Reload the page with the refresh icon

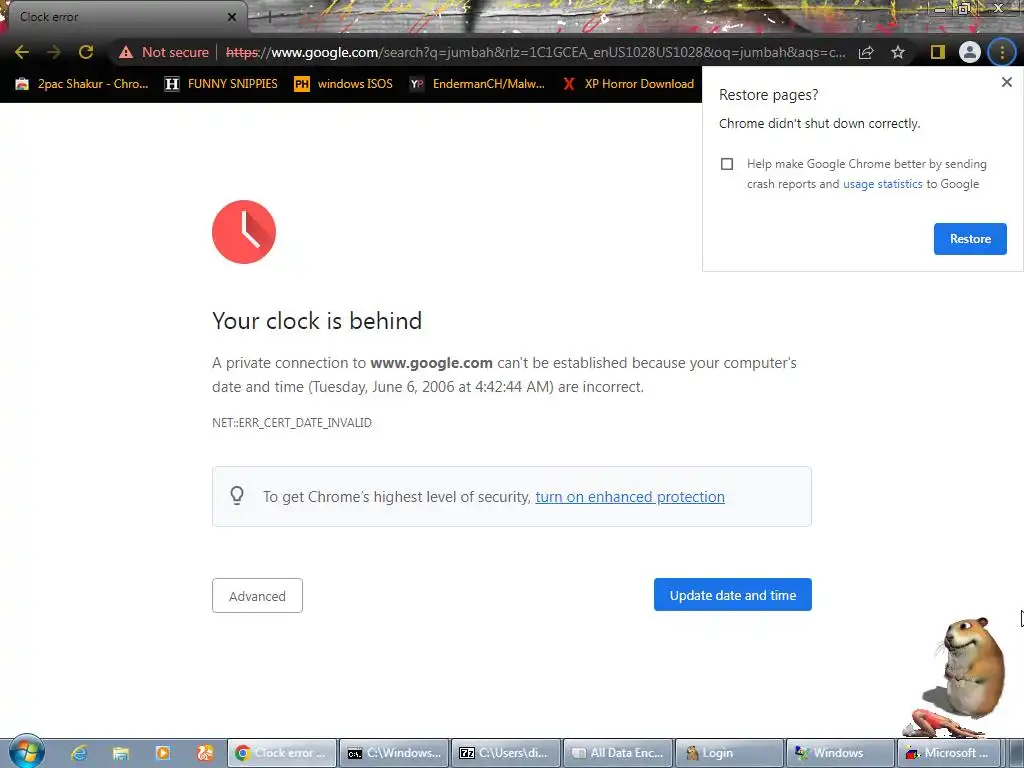pos(86,52)
